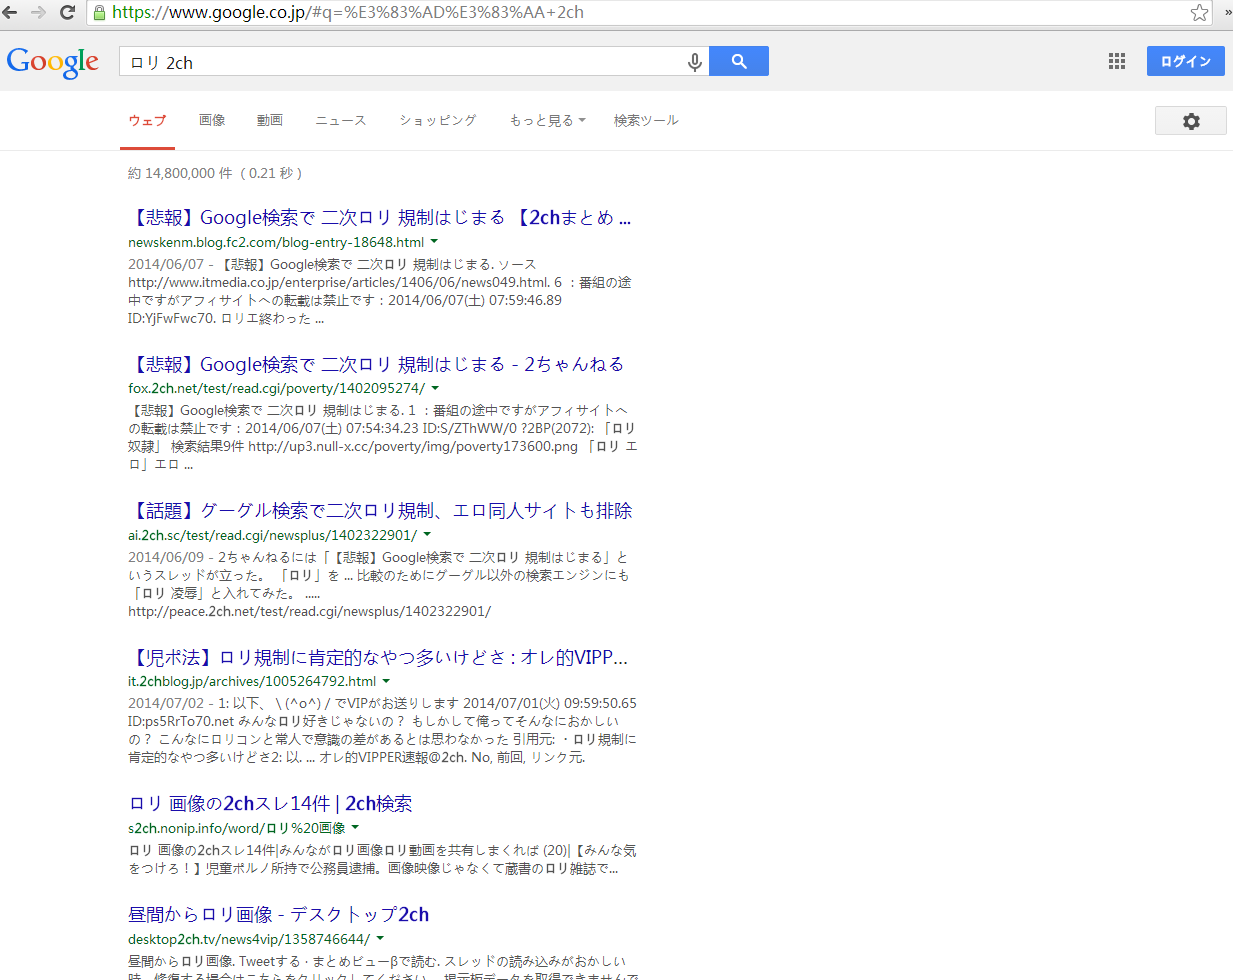This screenshot has width=1233, height=980.
Task: Go back with the browser back arrow
Action: (x=10, y=12)
